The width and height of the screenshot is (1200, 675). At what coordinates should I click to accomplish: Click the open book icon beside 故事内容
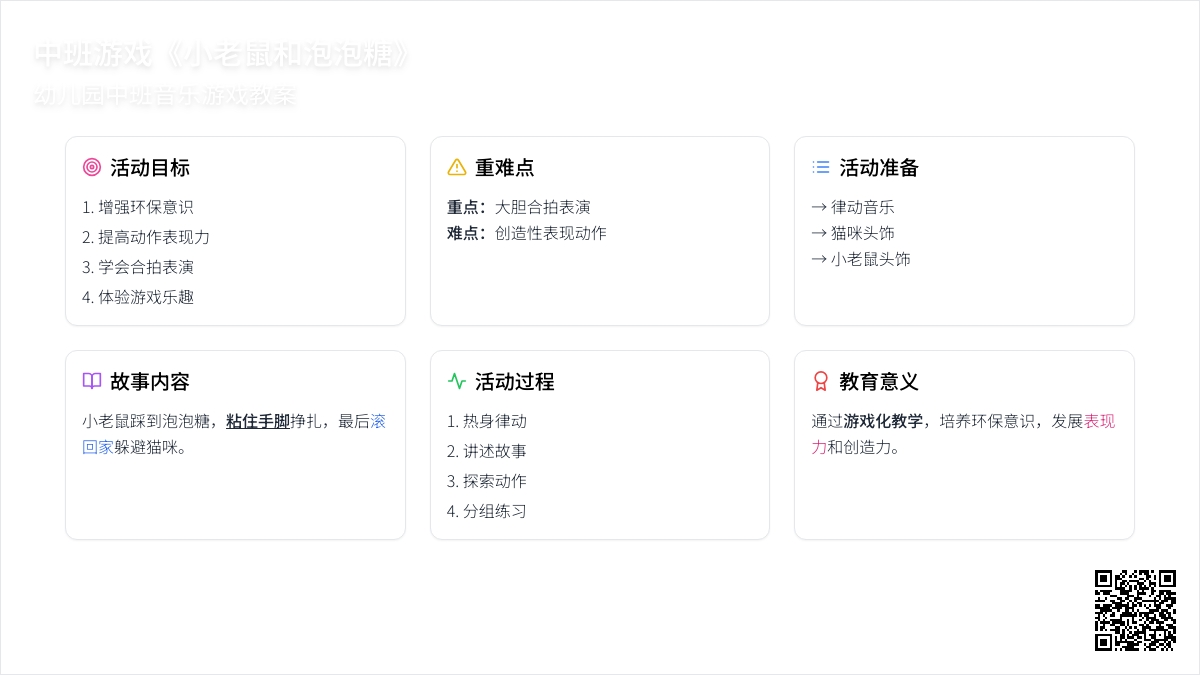click(92, 382)
